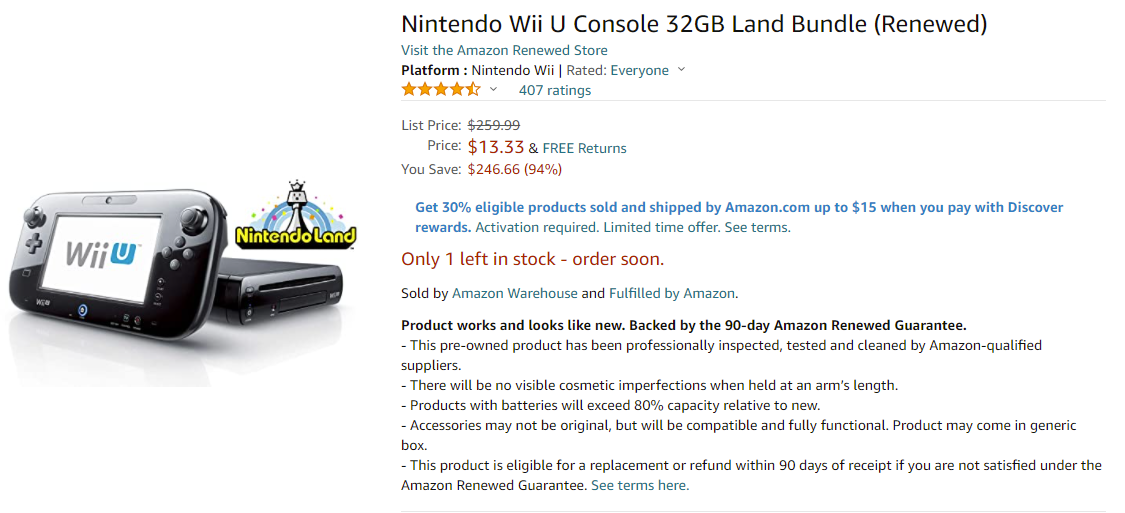
Task: Open the Amazon Warehouse seller link
Action: pos(514,293)
